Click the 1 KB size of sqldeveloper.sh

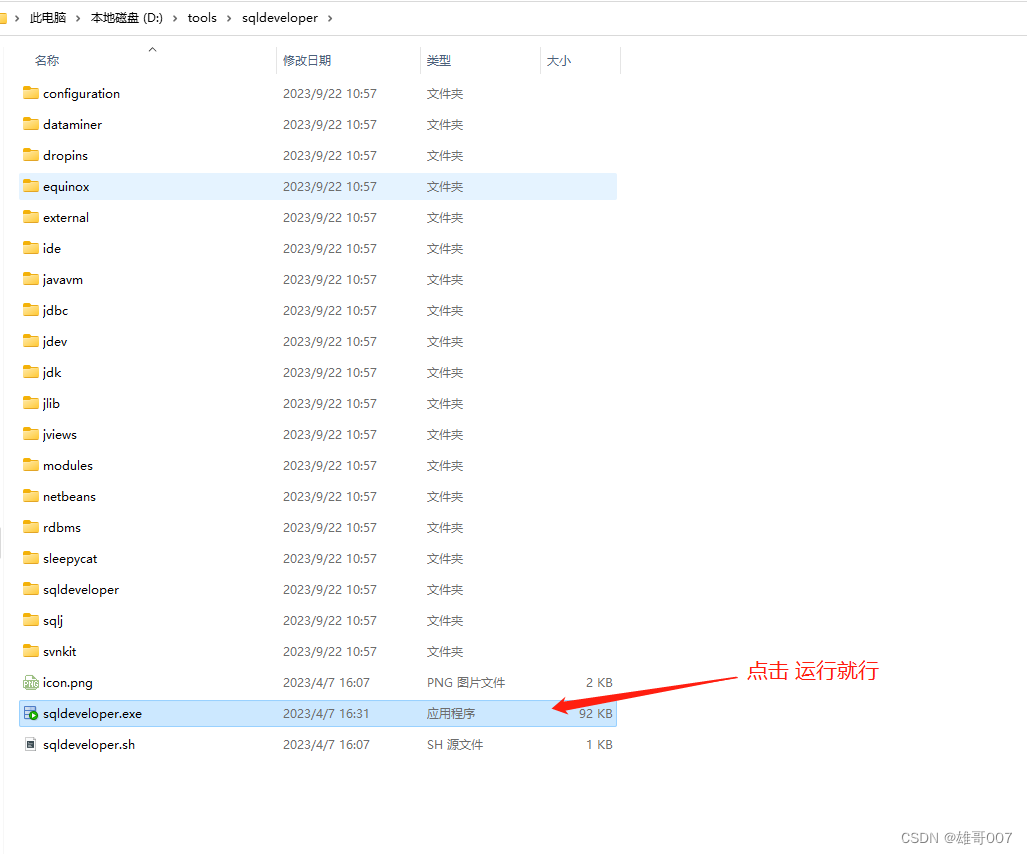599,745
